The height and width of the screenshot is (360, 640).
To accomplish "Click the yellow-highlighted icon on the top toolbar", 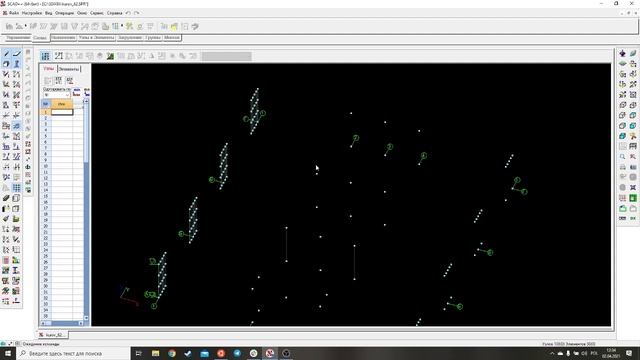I will [x=174, y=27].
